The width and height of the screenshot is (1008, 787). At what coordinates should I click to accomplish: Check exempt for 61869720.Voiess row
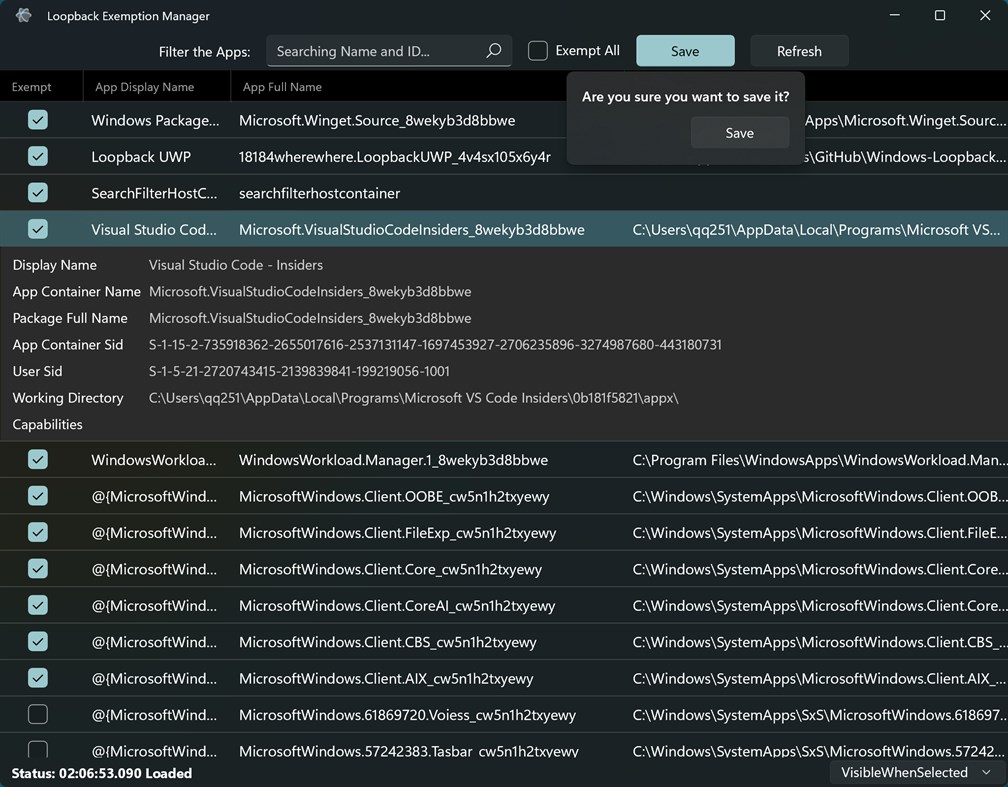38,714
